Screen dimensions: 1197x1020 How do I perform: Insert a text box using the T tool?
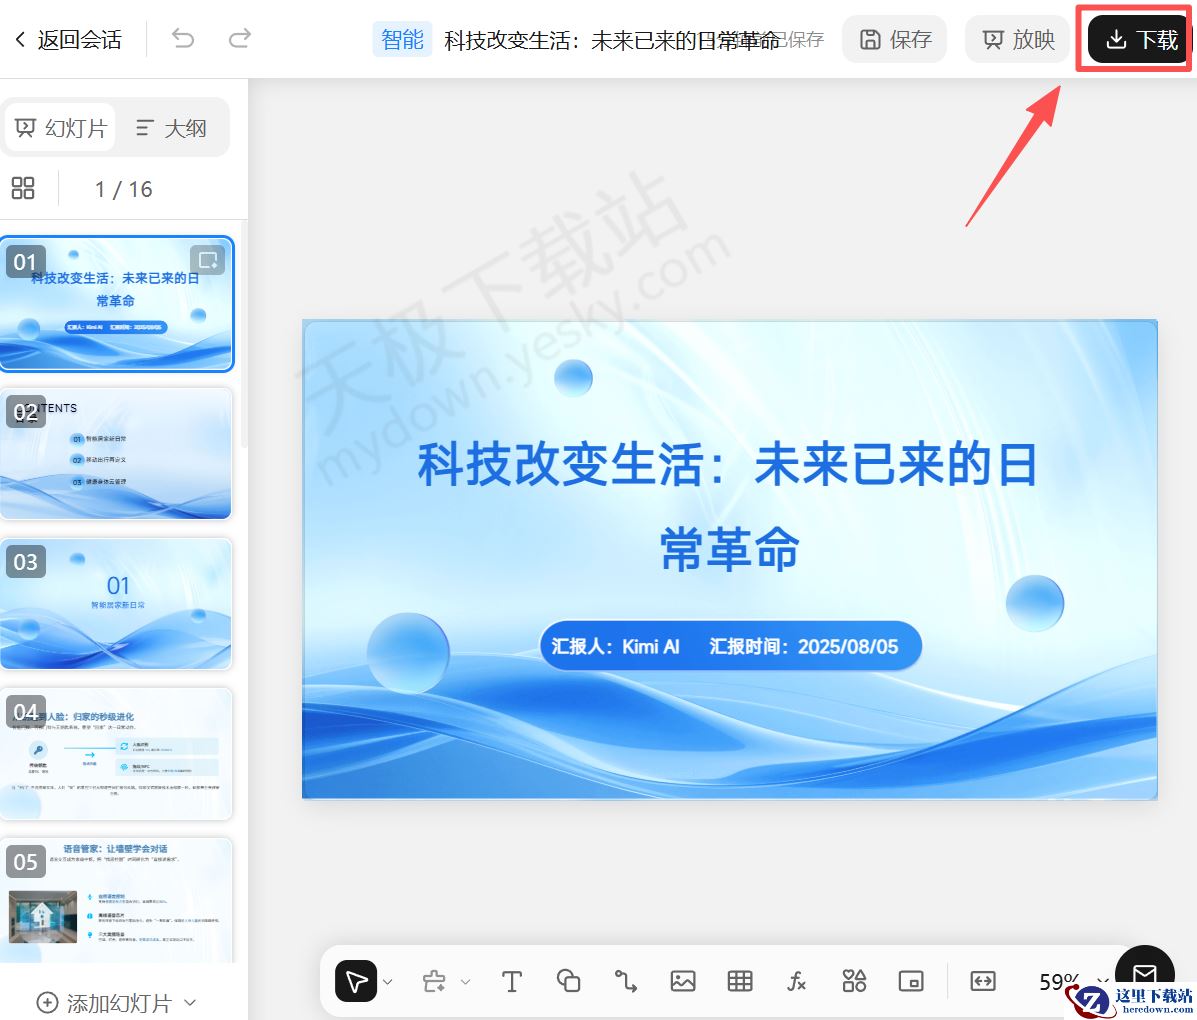[x=512, y=981]
